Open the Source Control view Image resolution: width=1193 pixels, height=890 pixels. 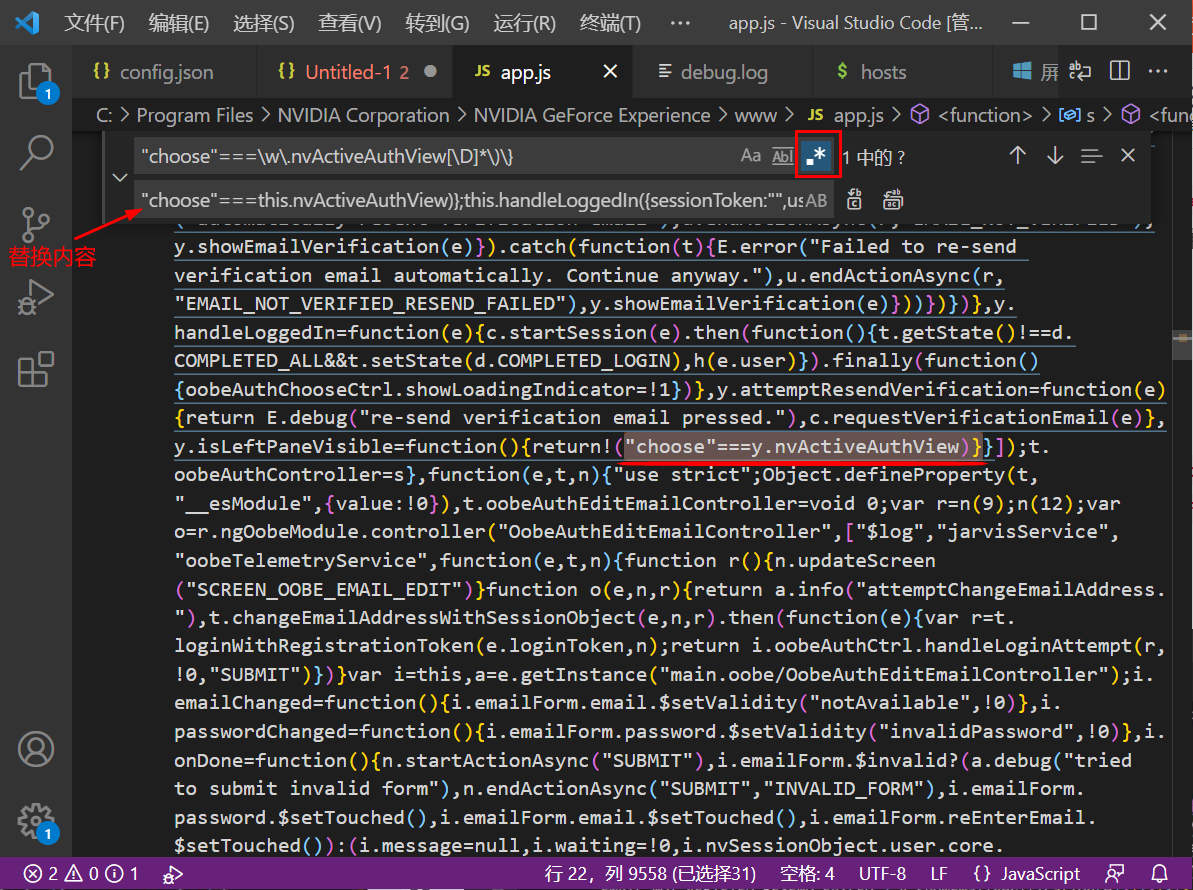[36, 225]
